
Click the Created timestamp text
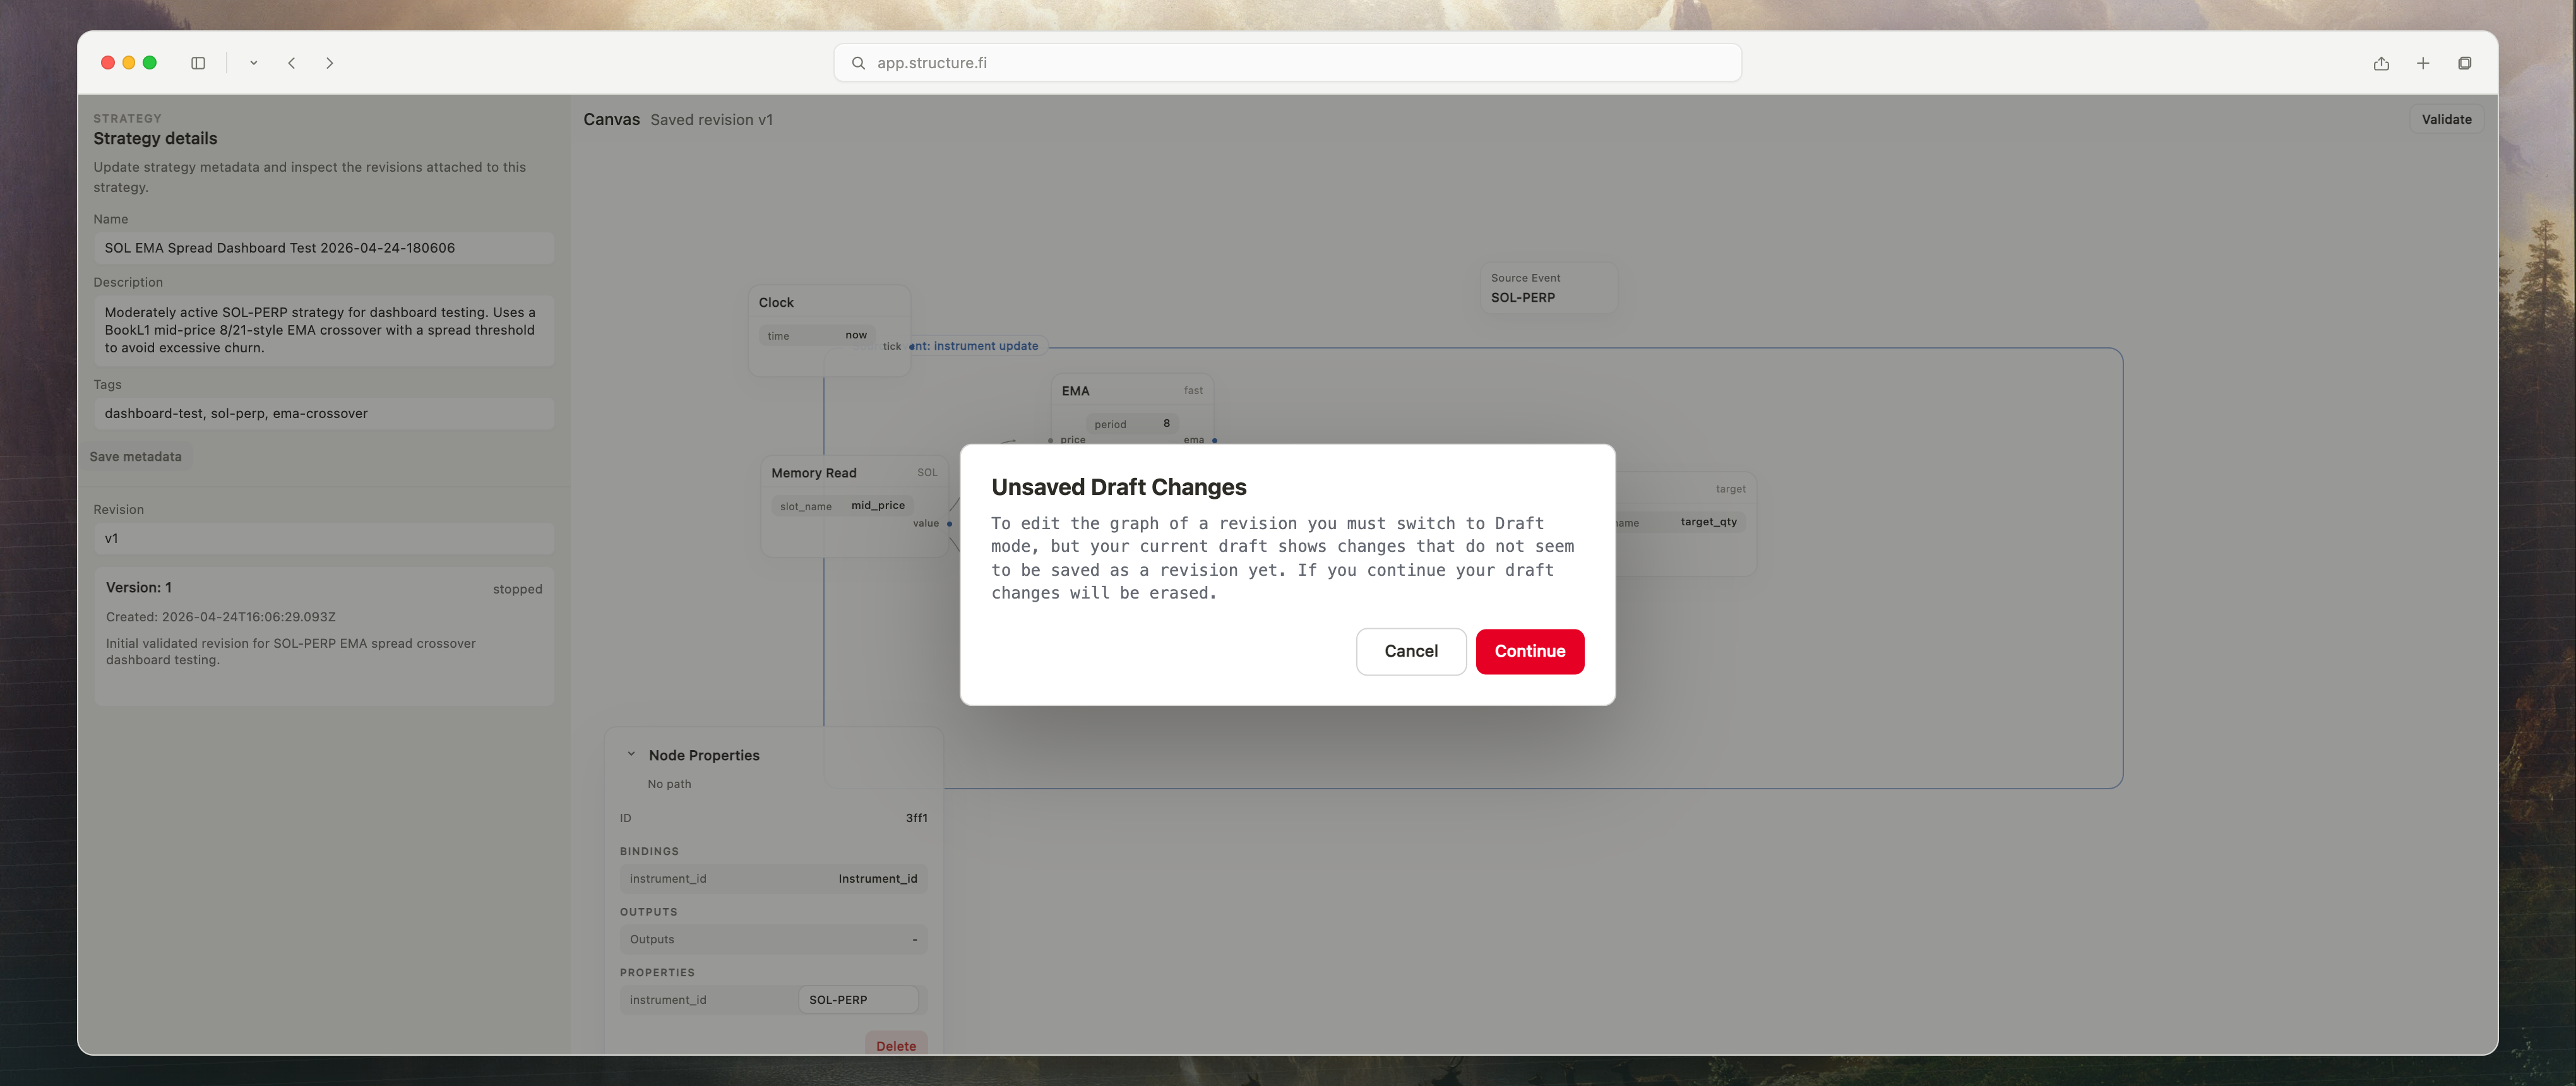[x=221, y=617]
